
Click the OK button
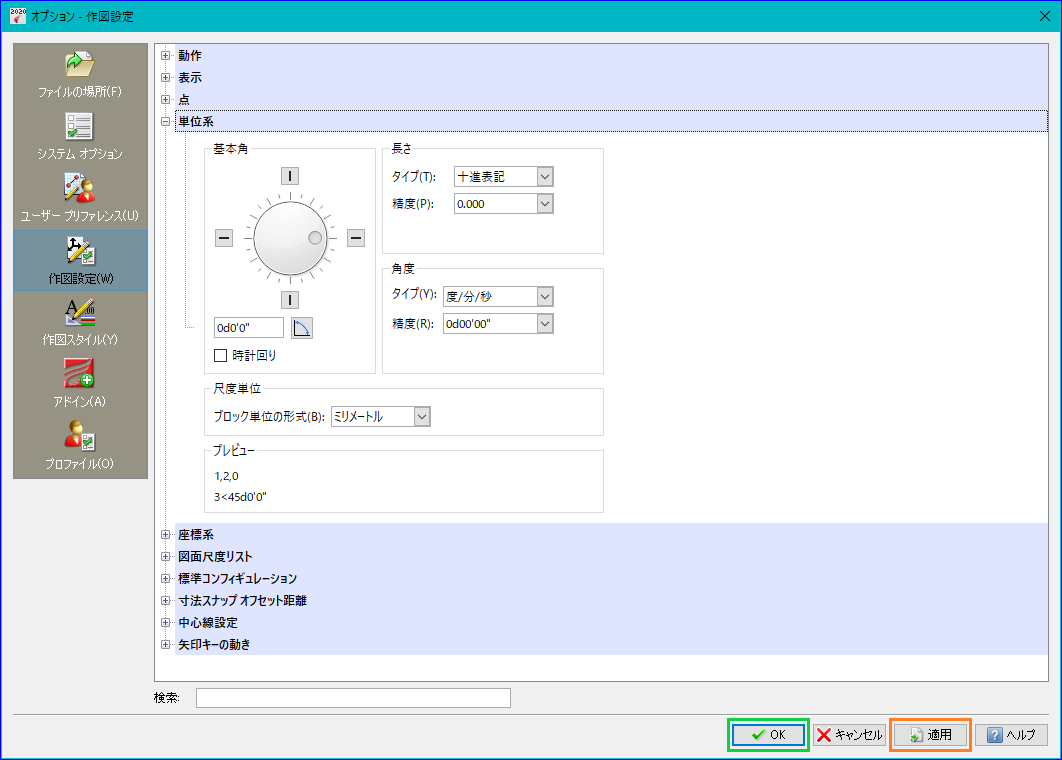click(768, 735)
